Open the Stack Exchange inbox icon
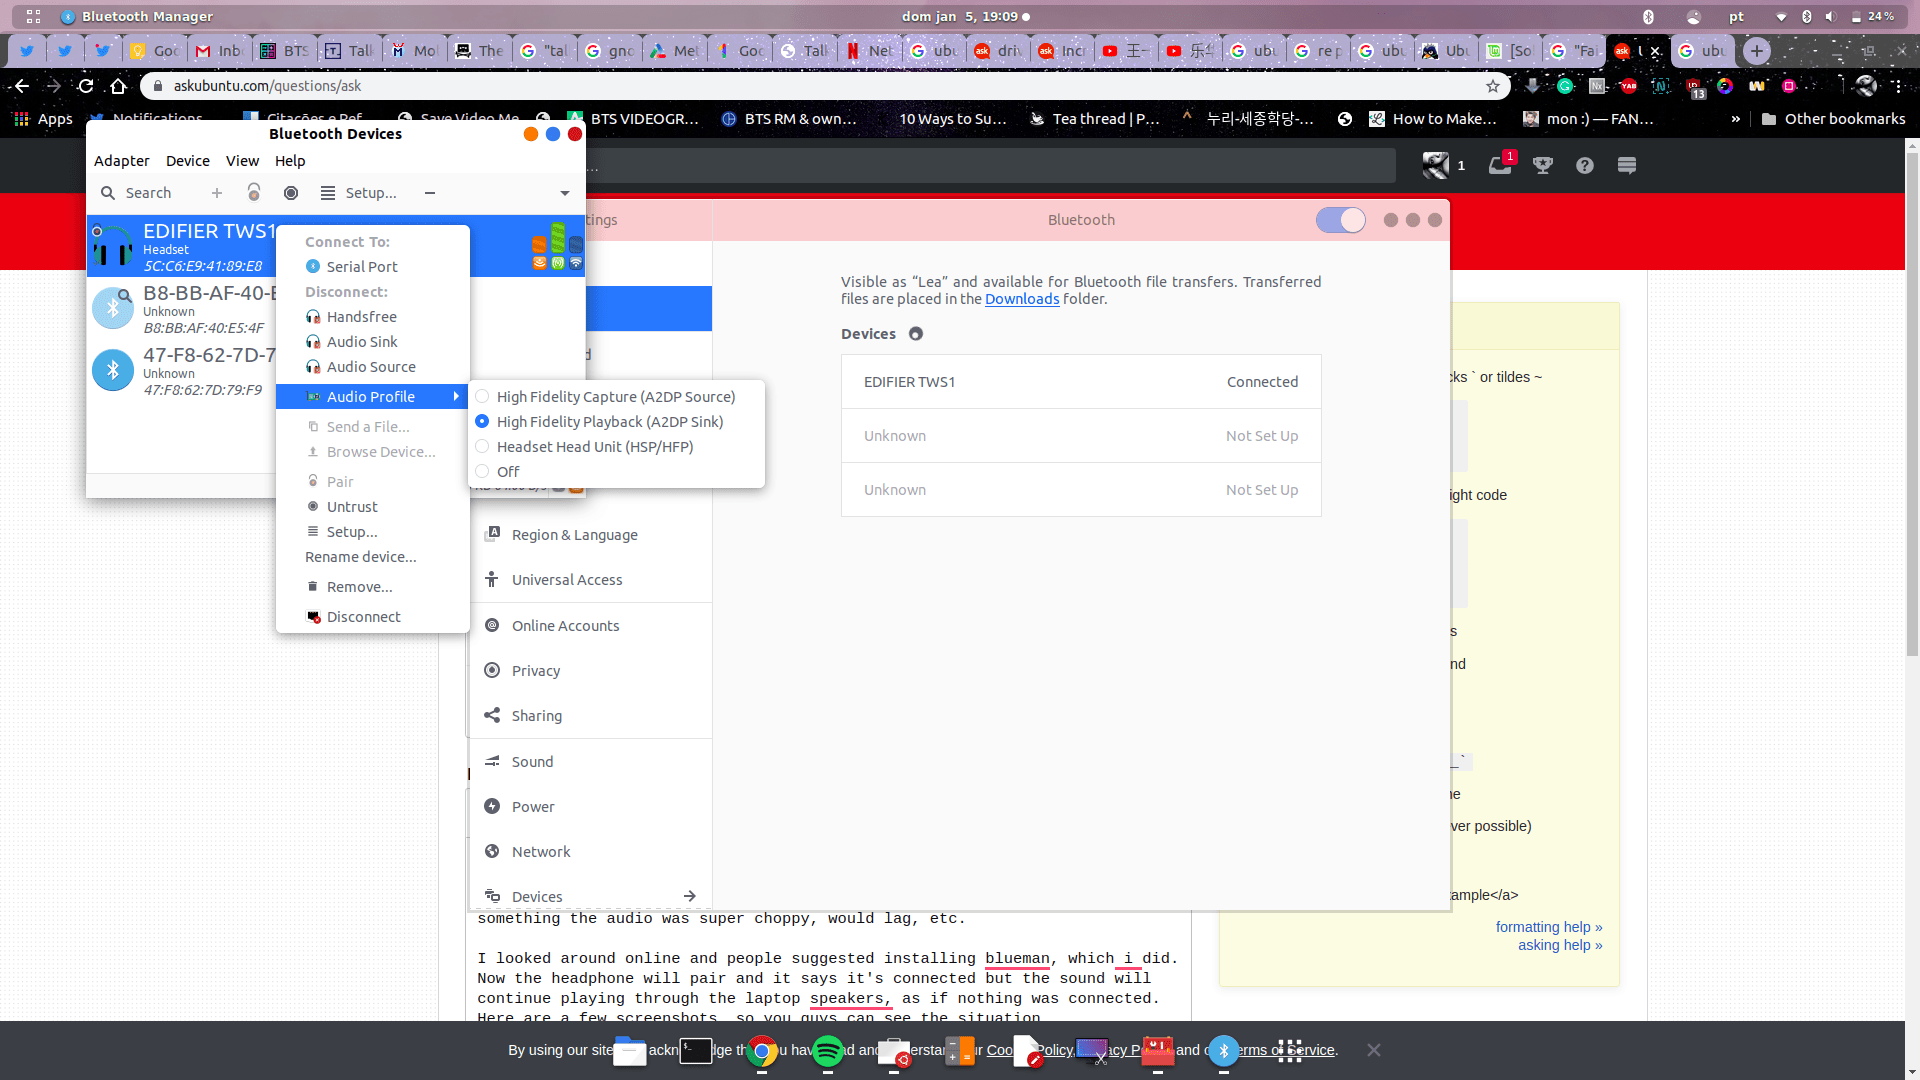1920x1080 pixels. coord(1499,166)
